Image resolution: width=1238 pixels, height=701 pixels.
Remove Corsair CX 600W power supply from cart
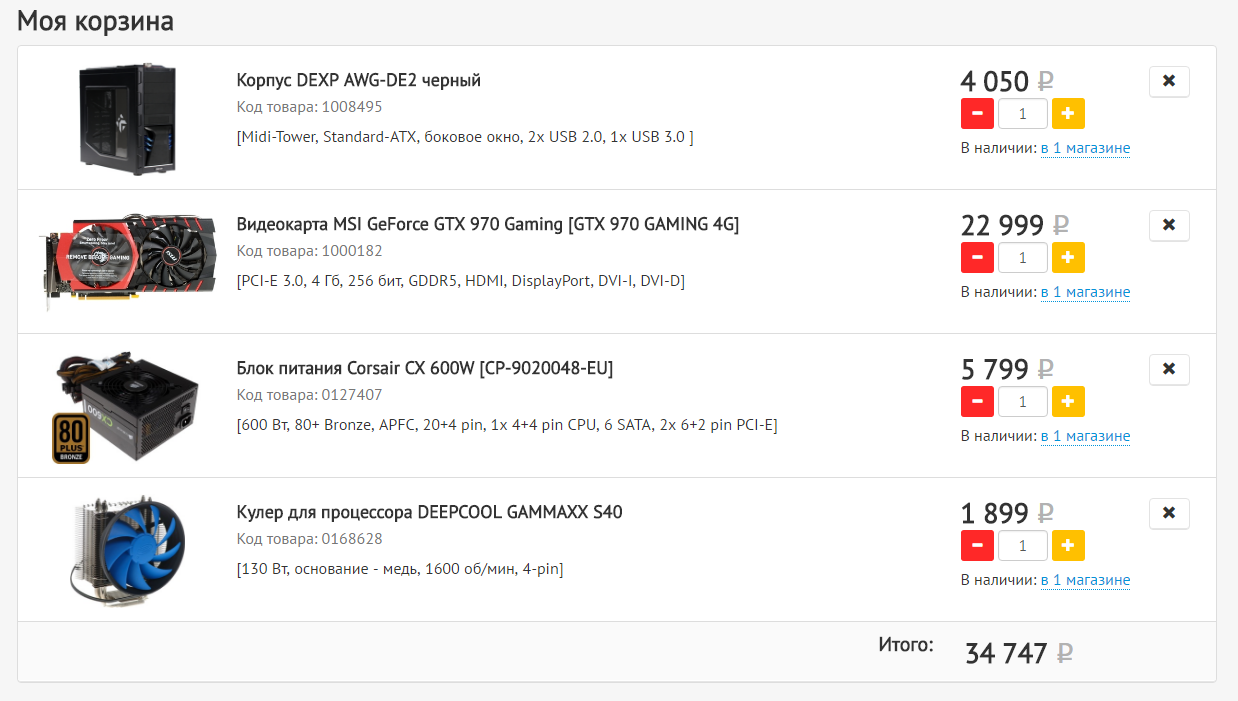[x=1169, y=370]
